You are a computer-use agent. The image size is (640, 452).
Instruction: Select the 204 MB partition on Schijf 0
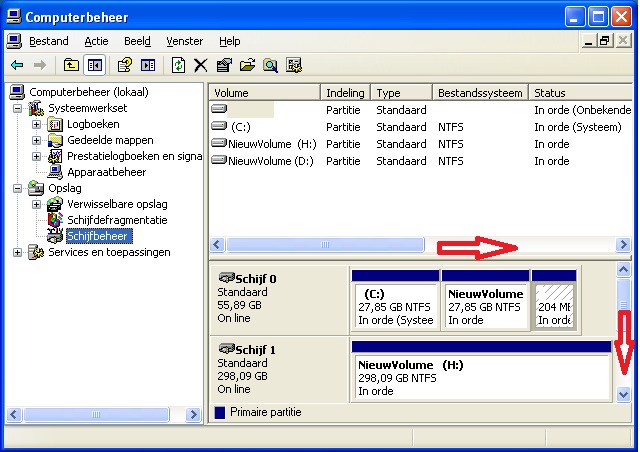tap(554, 300)
